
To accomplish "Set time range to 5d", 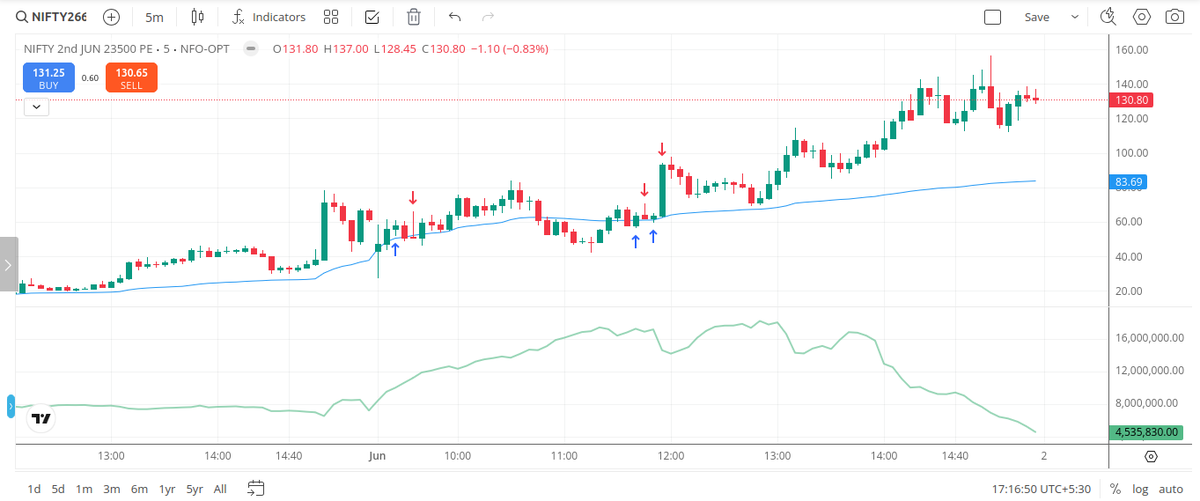I will [x=59, y=489].
